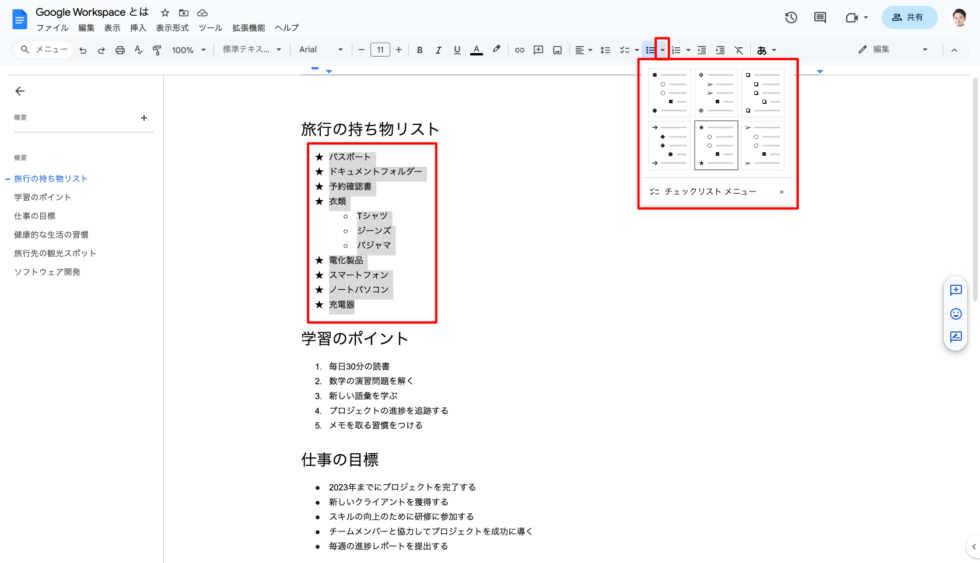The width and height of the screenshot is (980, 563).
Task: Open the 表示形式 menu
Action: point(172,28)
